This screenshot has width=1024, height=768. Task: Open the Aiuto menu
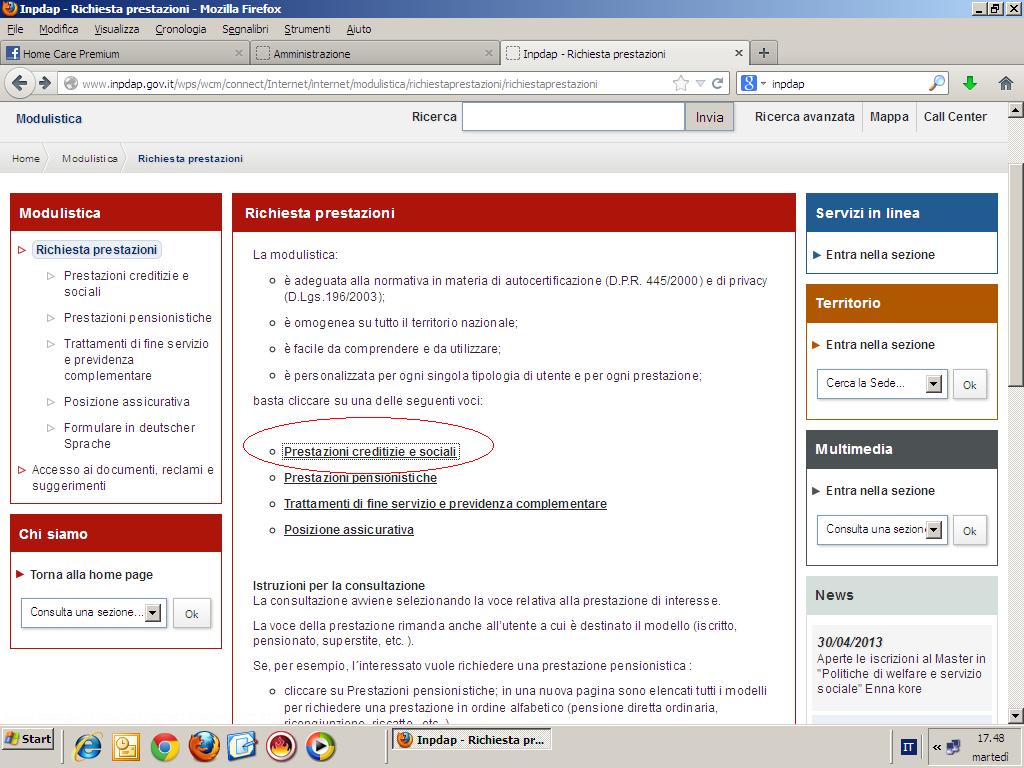359,29
